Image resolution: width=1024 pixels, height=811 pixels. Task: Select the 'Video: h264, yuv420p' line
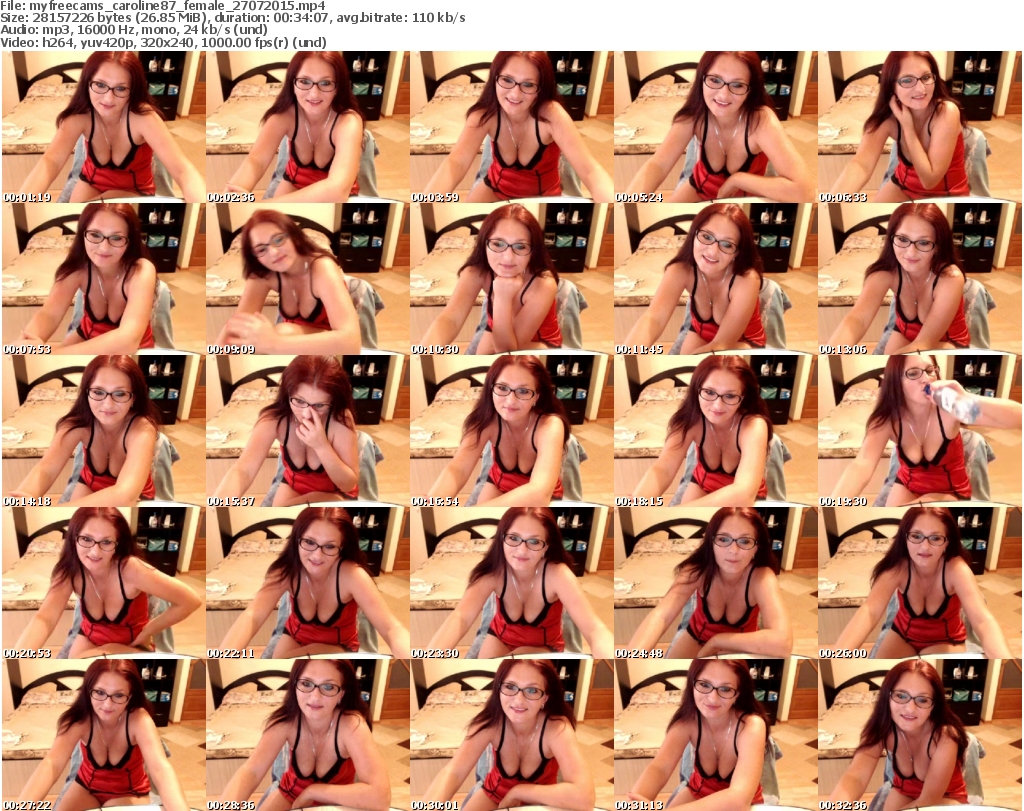163,42
